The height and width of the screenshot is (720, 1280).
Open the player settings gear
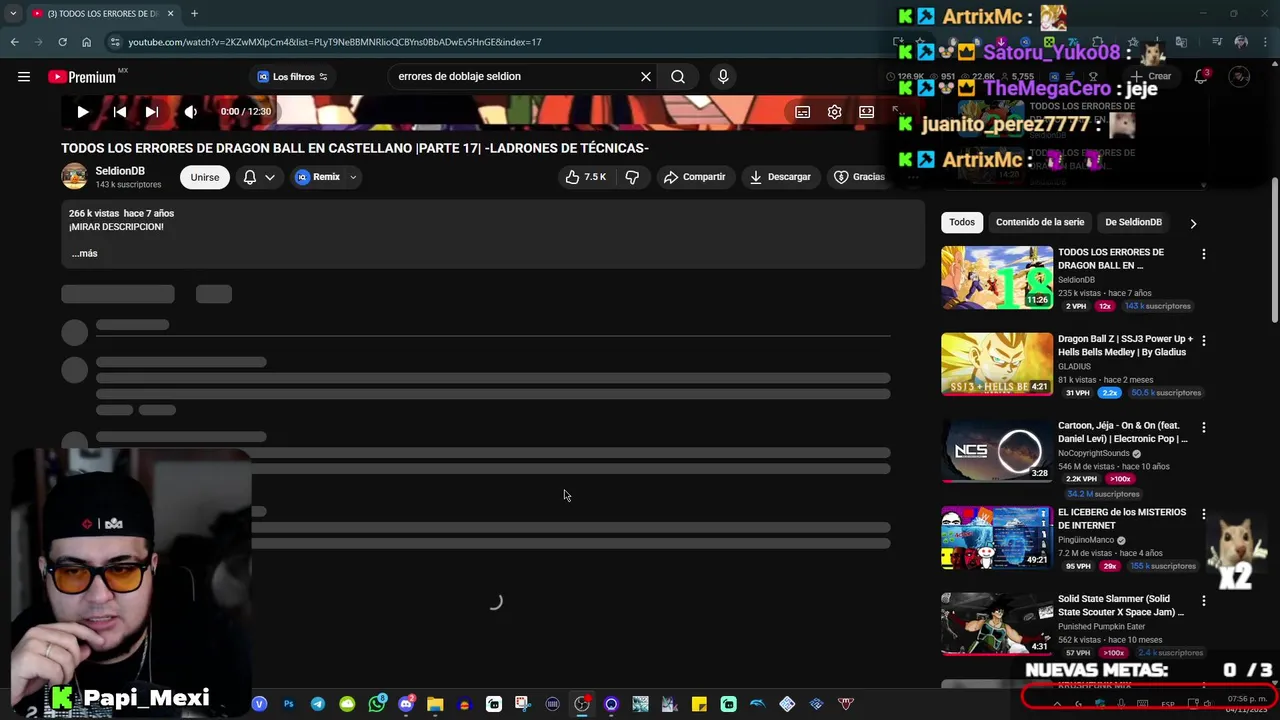(835, 112)
